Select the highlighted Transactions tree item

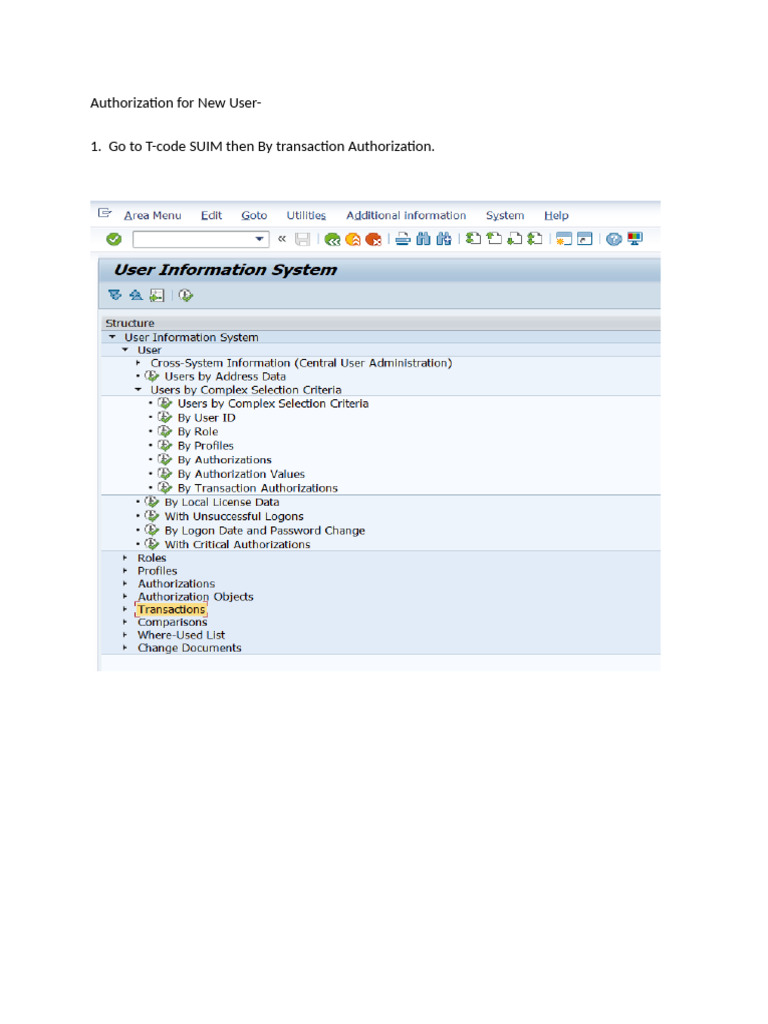[171, 609]
